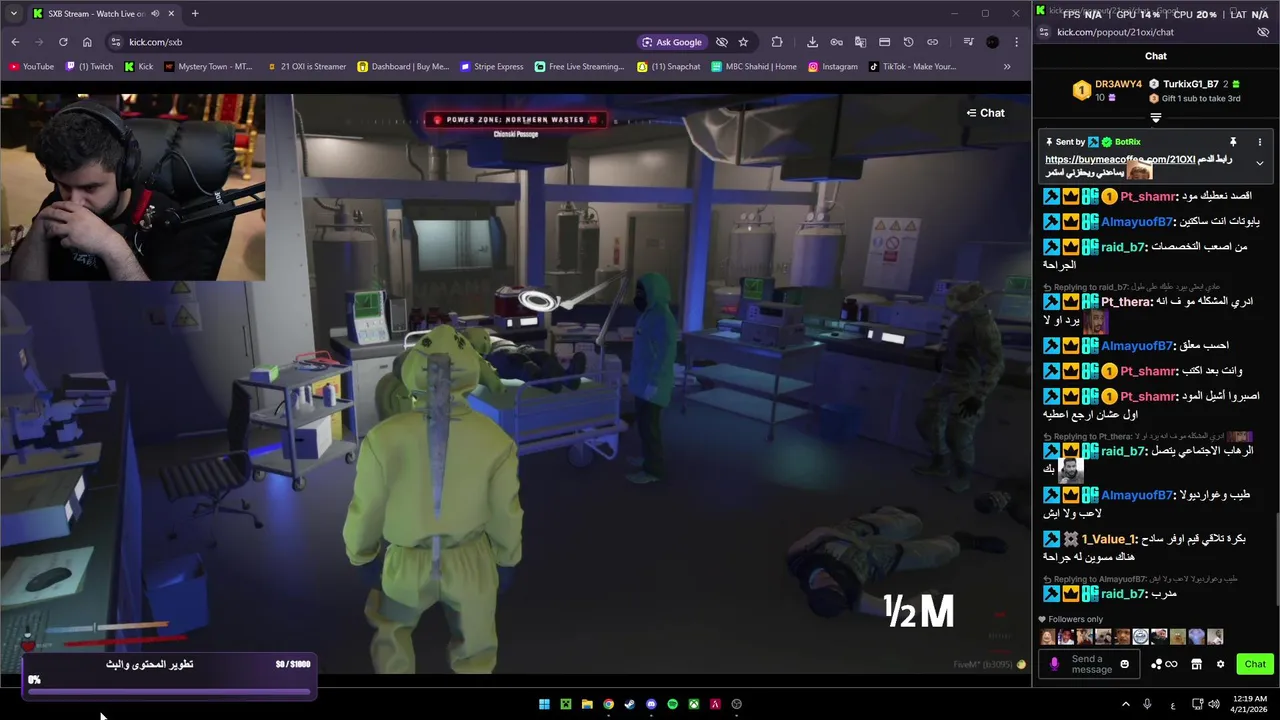Open Spotify from the taskbar

pos(672,704)
